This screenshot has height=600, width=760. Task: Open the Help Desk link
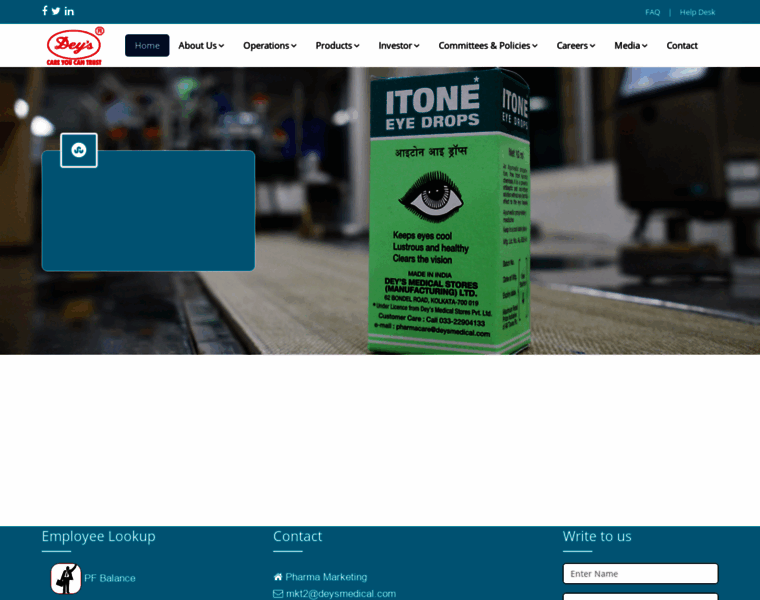[x=697, y=12]
